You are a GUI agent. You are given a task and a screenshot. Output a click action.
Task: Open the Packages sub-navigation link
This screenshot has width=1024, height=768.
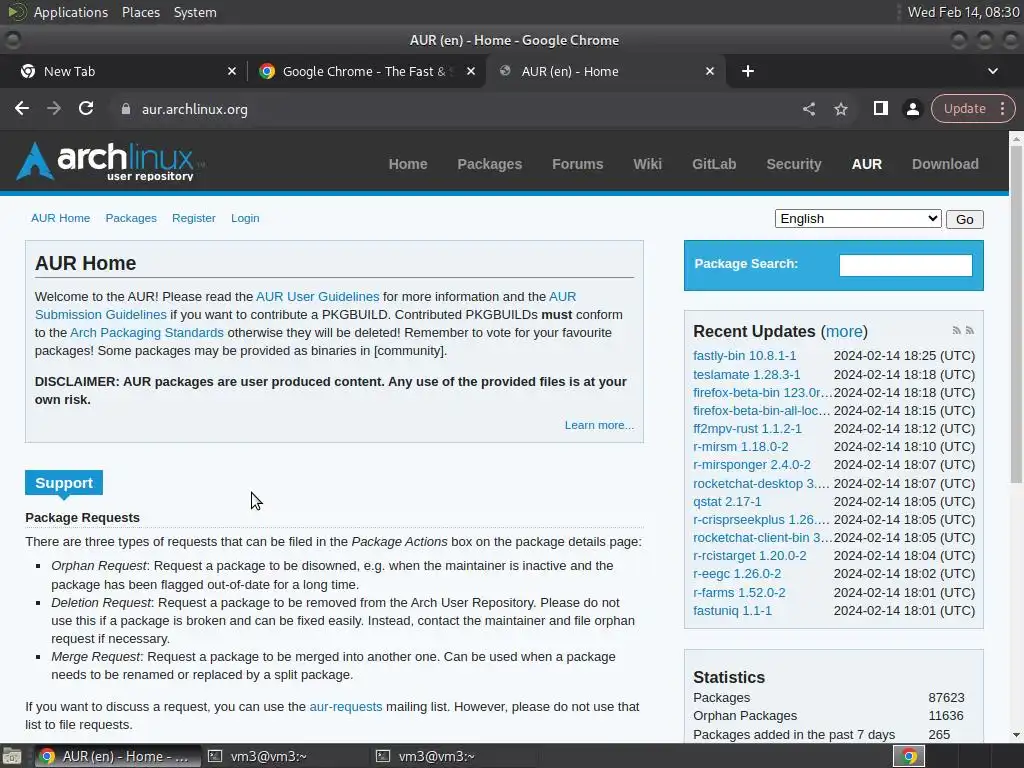pyautogui.click(x=131, y=218)
